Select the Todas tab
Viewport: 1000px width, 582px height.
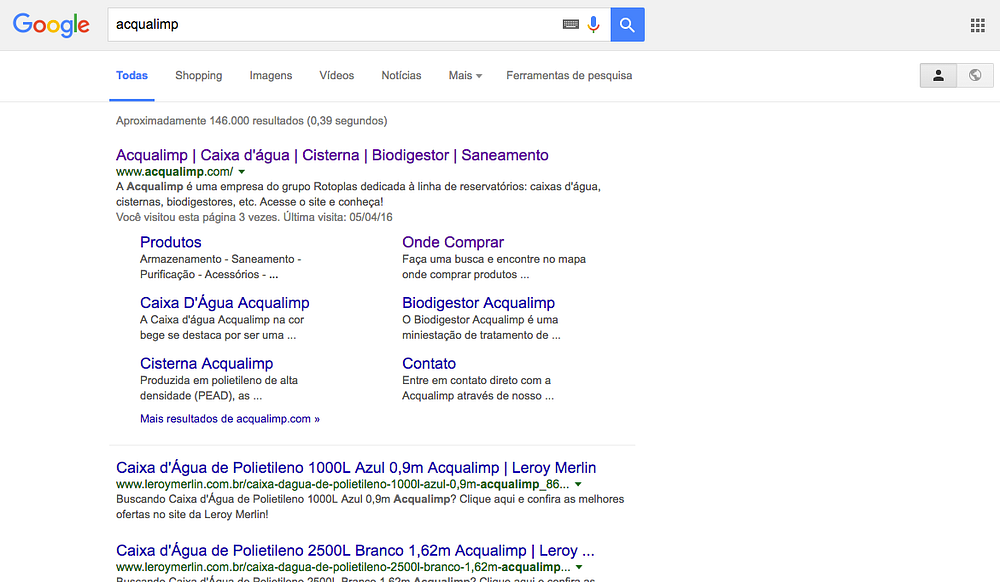coord(132,75)
